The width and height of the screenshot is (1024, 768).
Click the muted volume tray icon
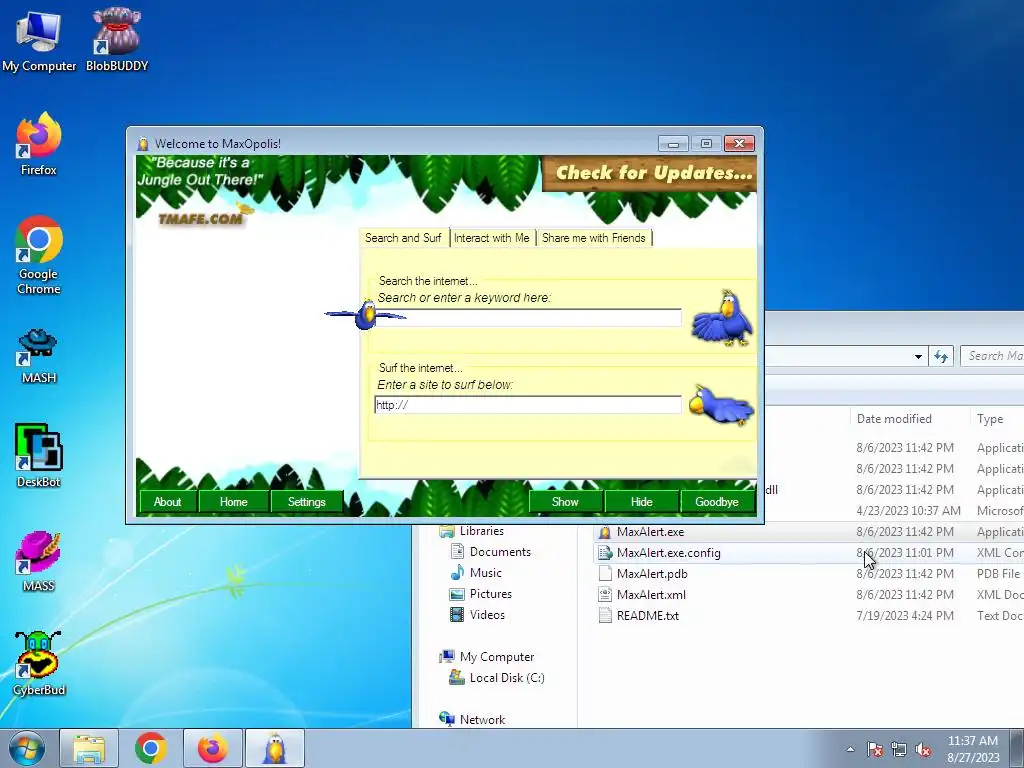[923, 750]
